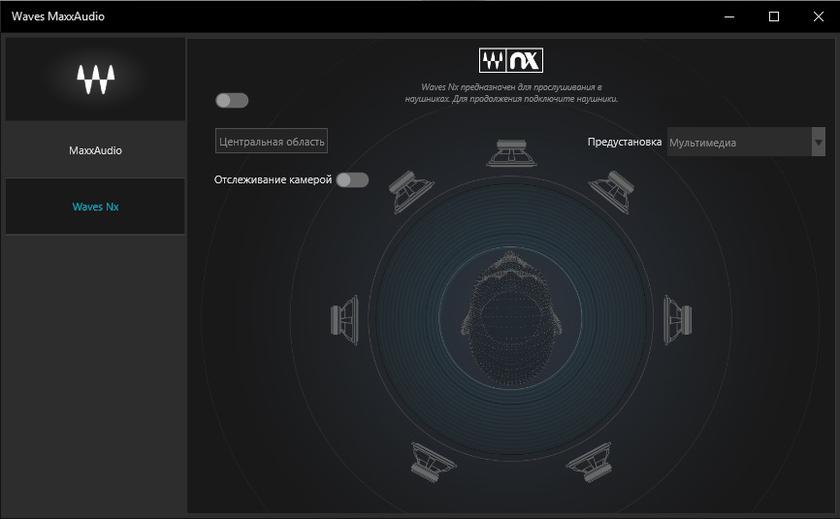Image resolution: width=840 pixels, height=519 pixels.
Task: Click the Waves Nx logo at top
Action: pyautogui.click(x=510, y=61)
